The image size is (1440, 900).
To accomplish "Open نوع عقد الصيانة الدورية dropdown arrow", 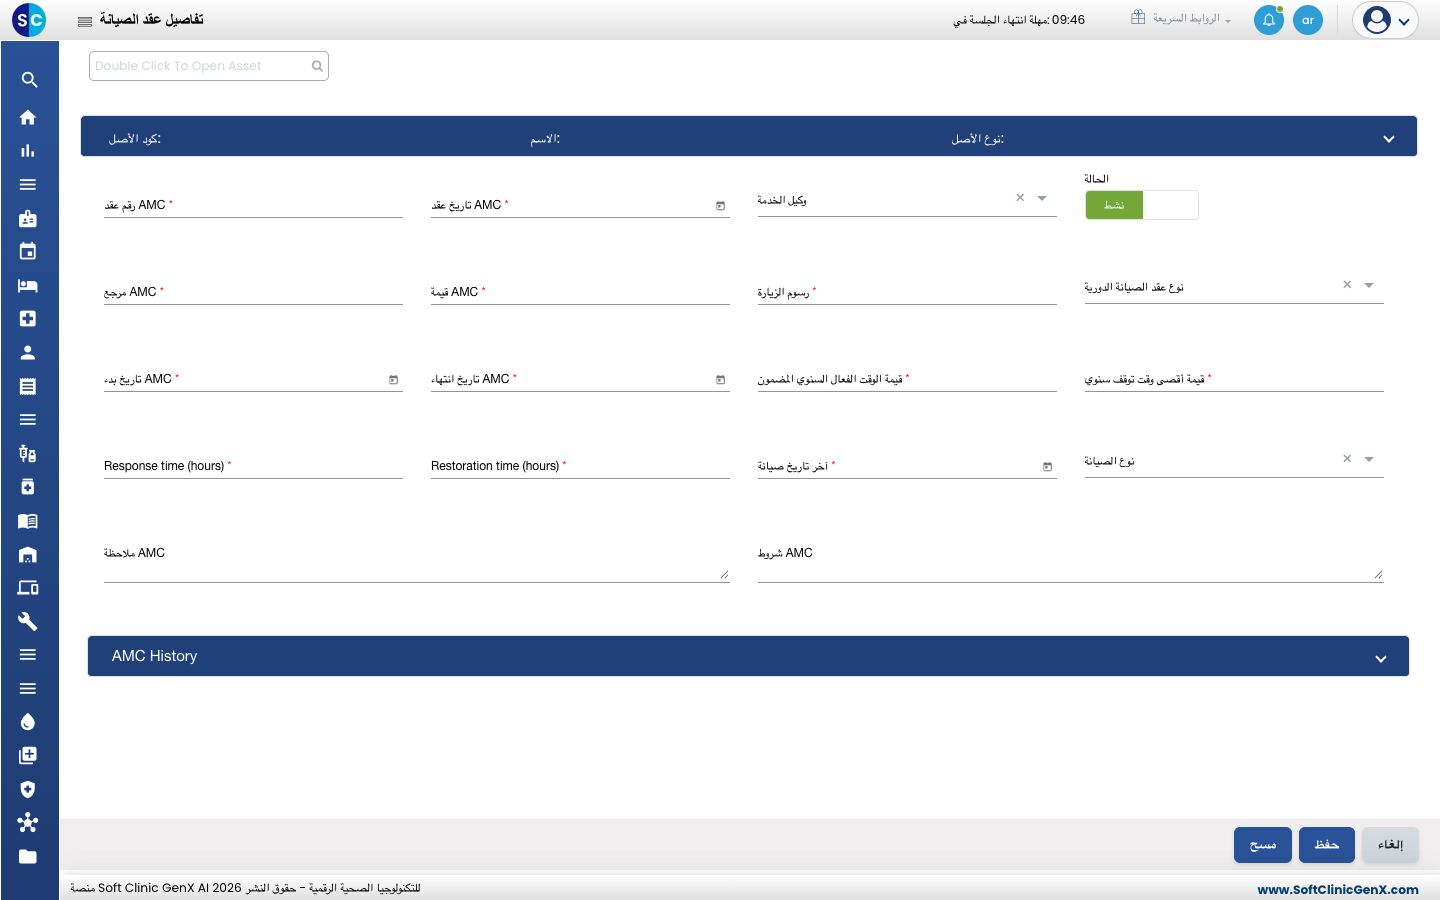I will (x=1369, y=286).
